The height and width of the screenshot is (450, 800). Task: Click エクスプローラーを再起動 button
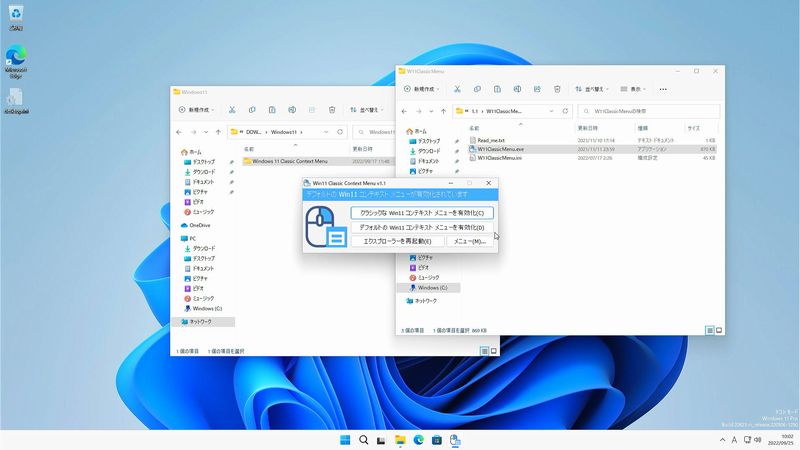397,241
